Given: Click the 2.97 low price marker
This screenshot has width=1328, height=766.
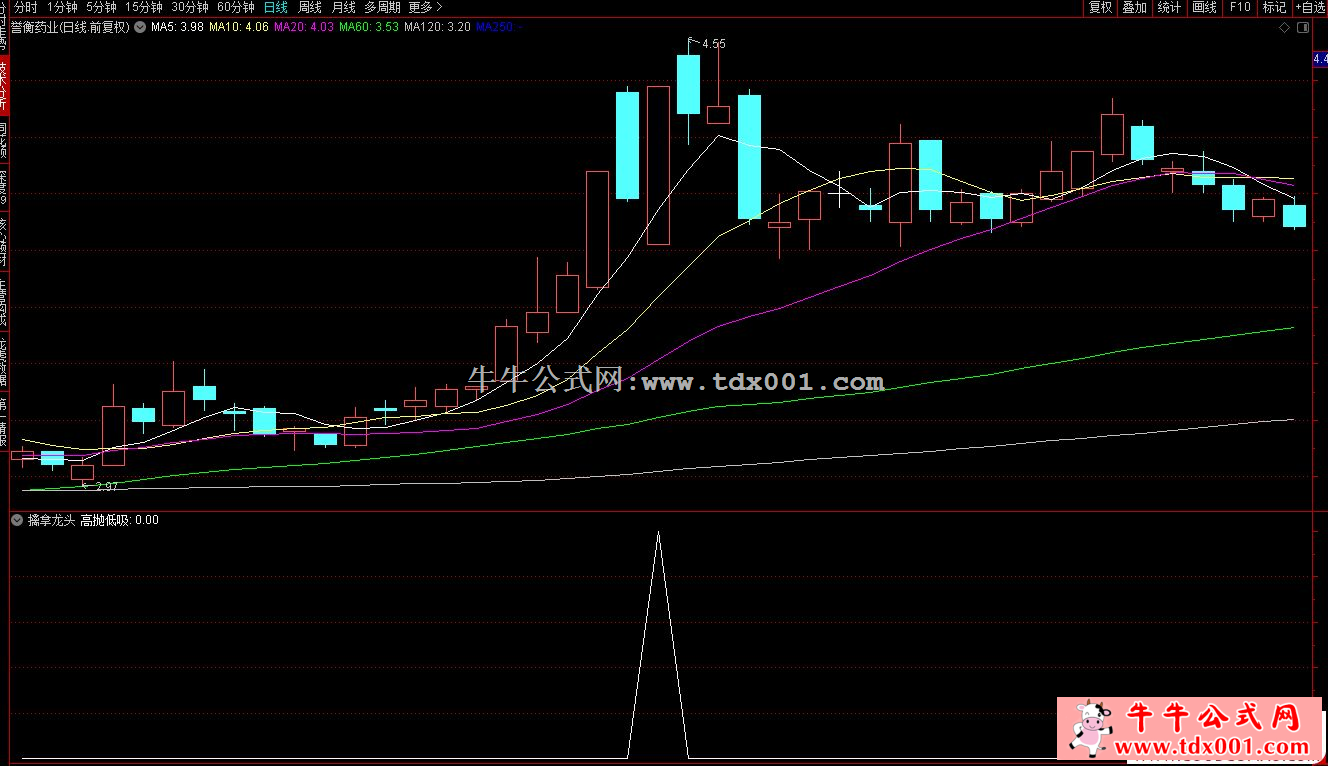Looking at the screenshot, I should tap(107, 486).
